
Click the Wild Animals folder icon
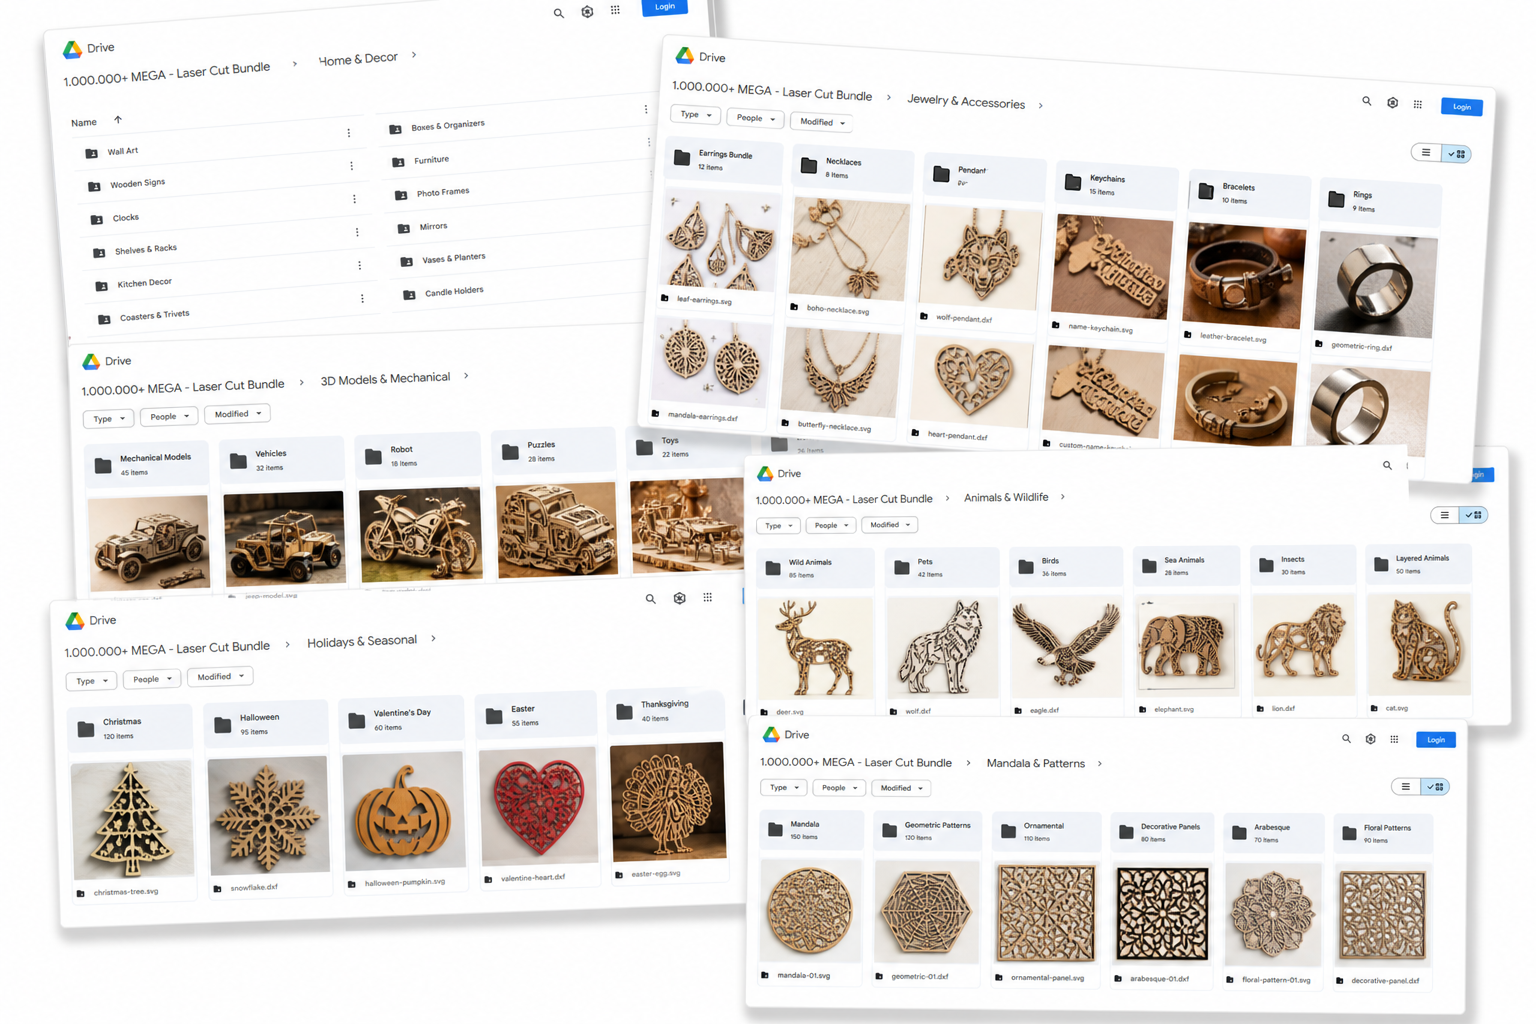pos(773,568)
